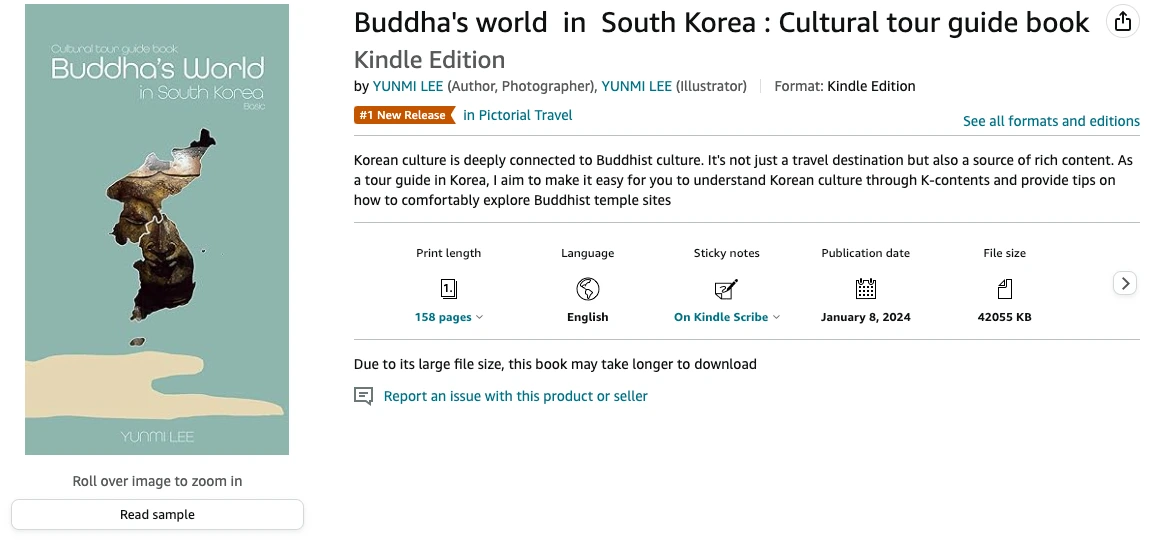Click the publication date calendar icon
The image size is (1151, 546).
point(866,289)
